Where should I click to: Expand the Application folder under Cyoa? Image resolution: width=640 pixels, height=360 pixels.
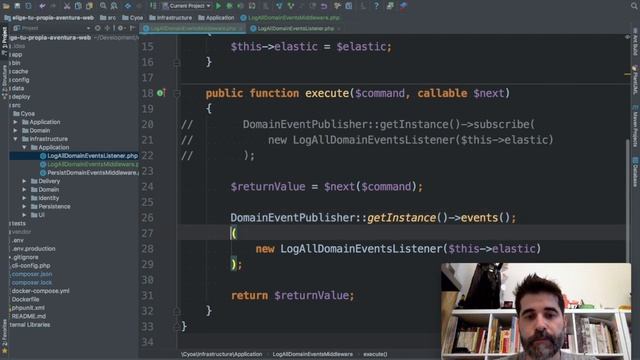tap(16, 122)
